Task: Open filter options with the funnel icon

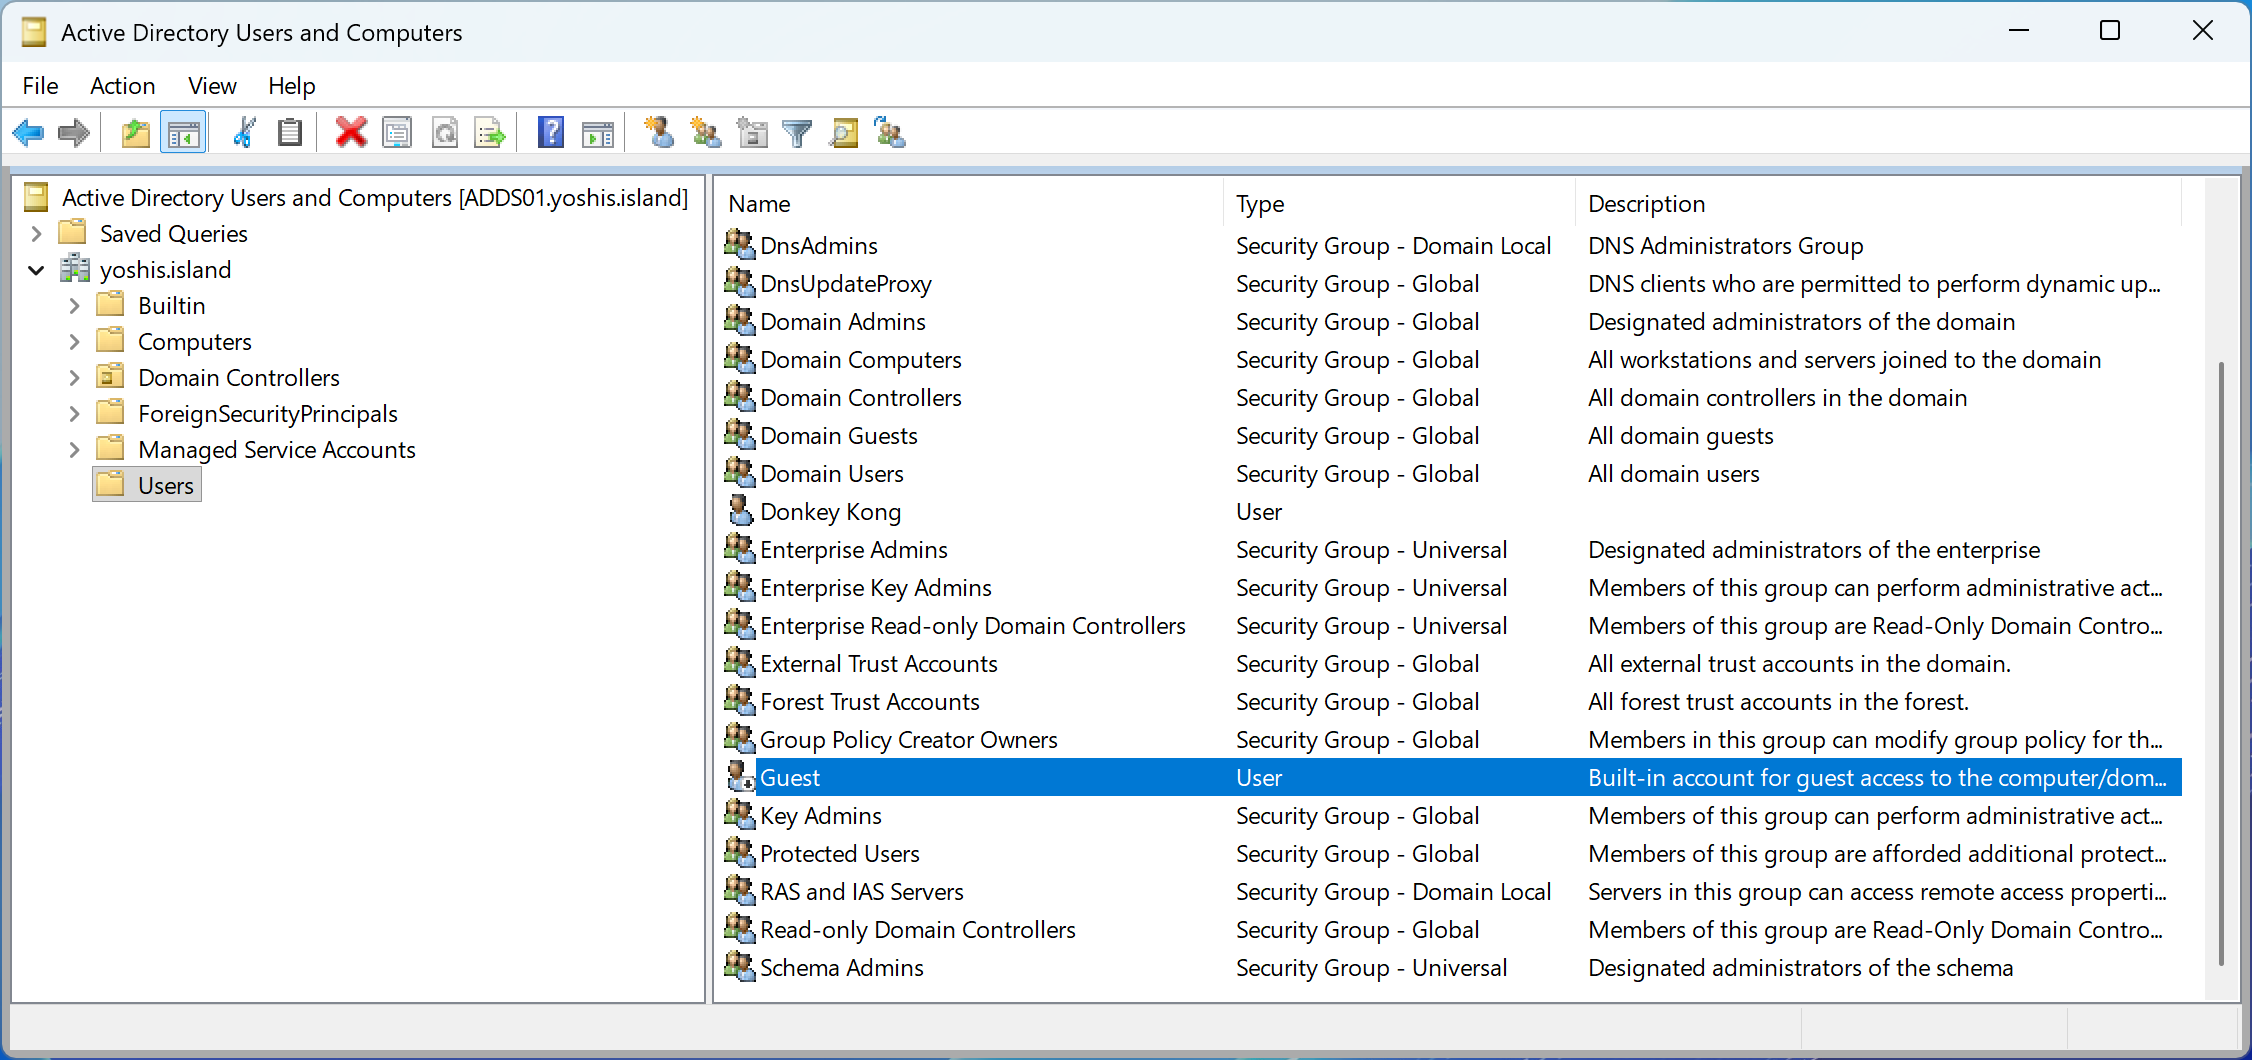Action: [x=797, y=133]
